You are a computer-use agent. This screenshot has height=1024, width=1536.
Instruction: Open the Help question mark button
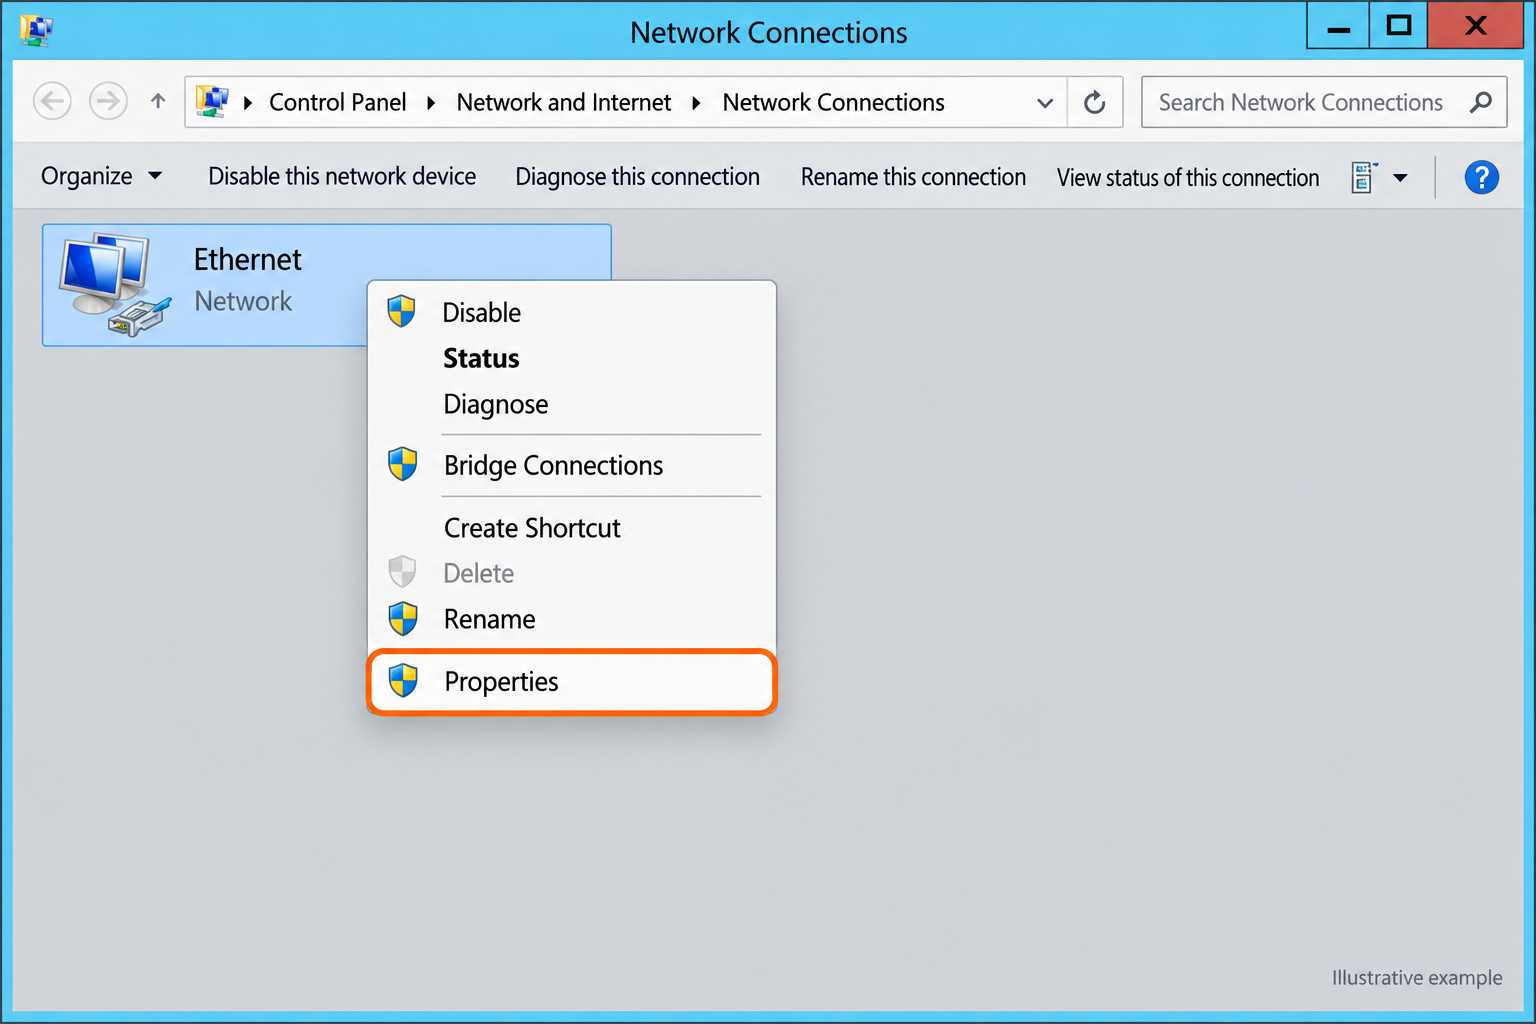1481,177
